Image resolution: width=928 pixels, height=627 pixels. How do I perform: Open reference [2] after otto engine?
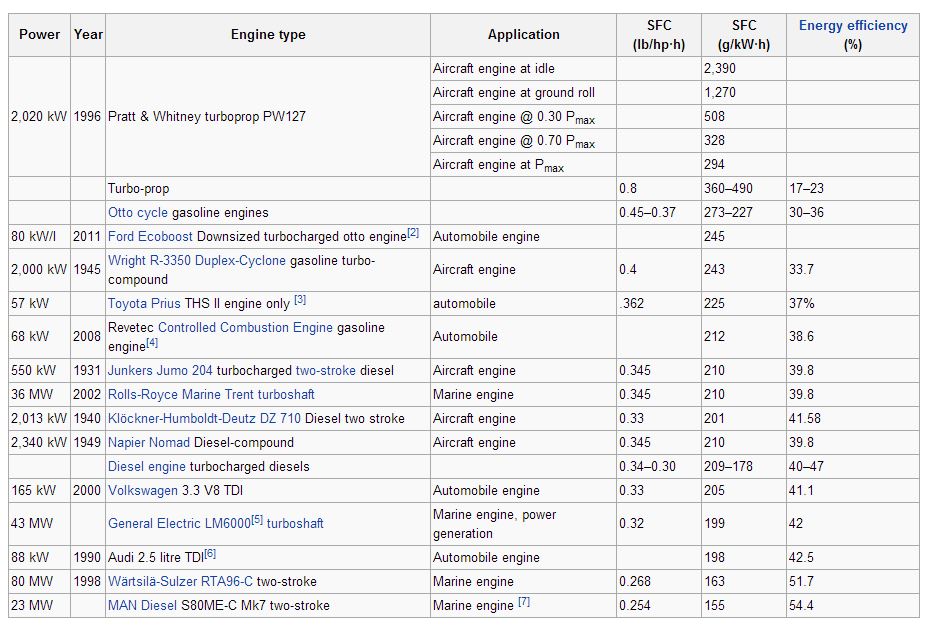click(x=413, y=233)
